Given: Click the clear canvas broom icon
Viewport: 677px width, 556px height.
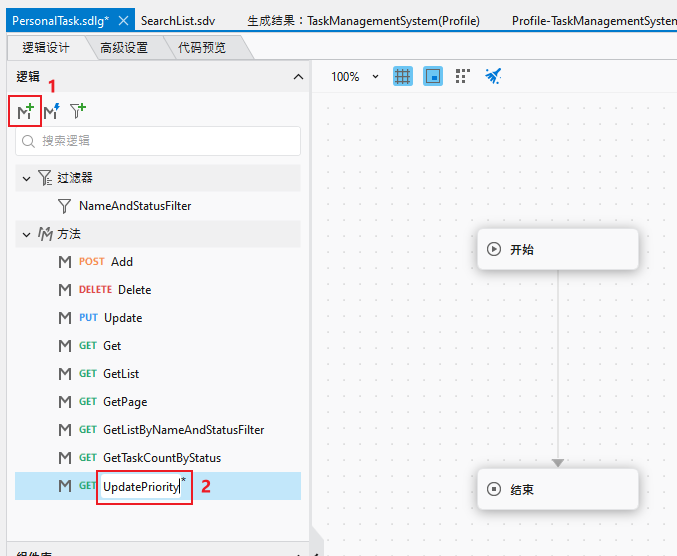Looking at the screenshot, I should (x=492, y=76).
